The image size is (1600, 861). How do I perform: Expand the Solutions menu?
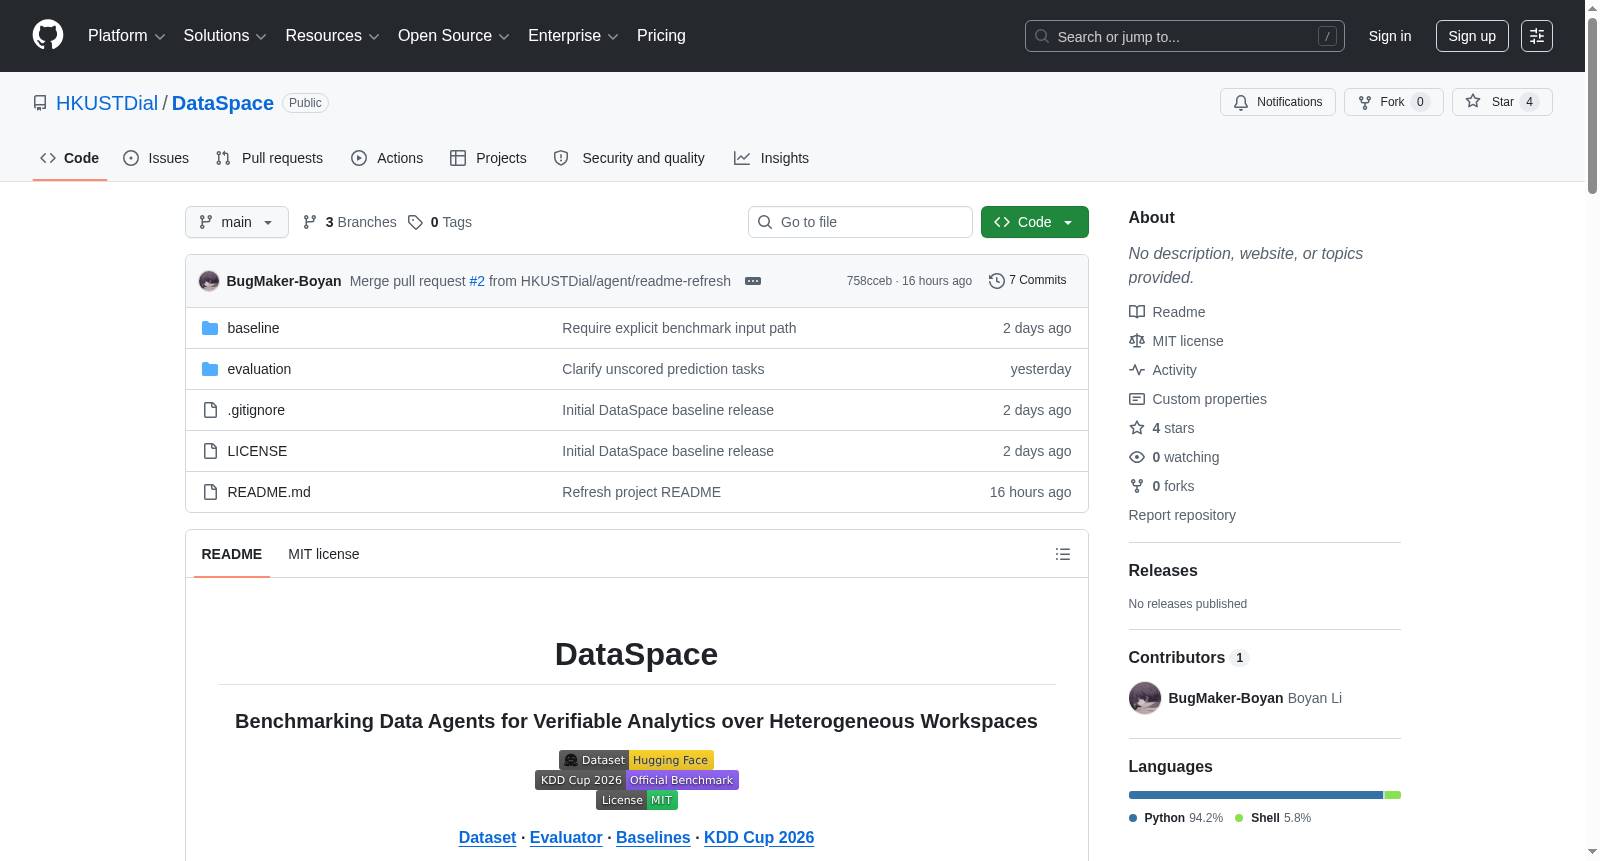225,36
